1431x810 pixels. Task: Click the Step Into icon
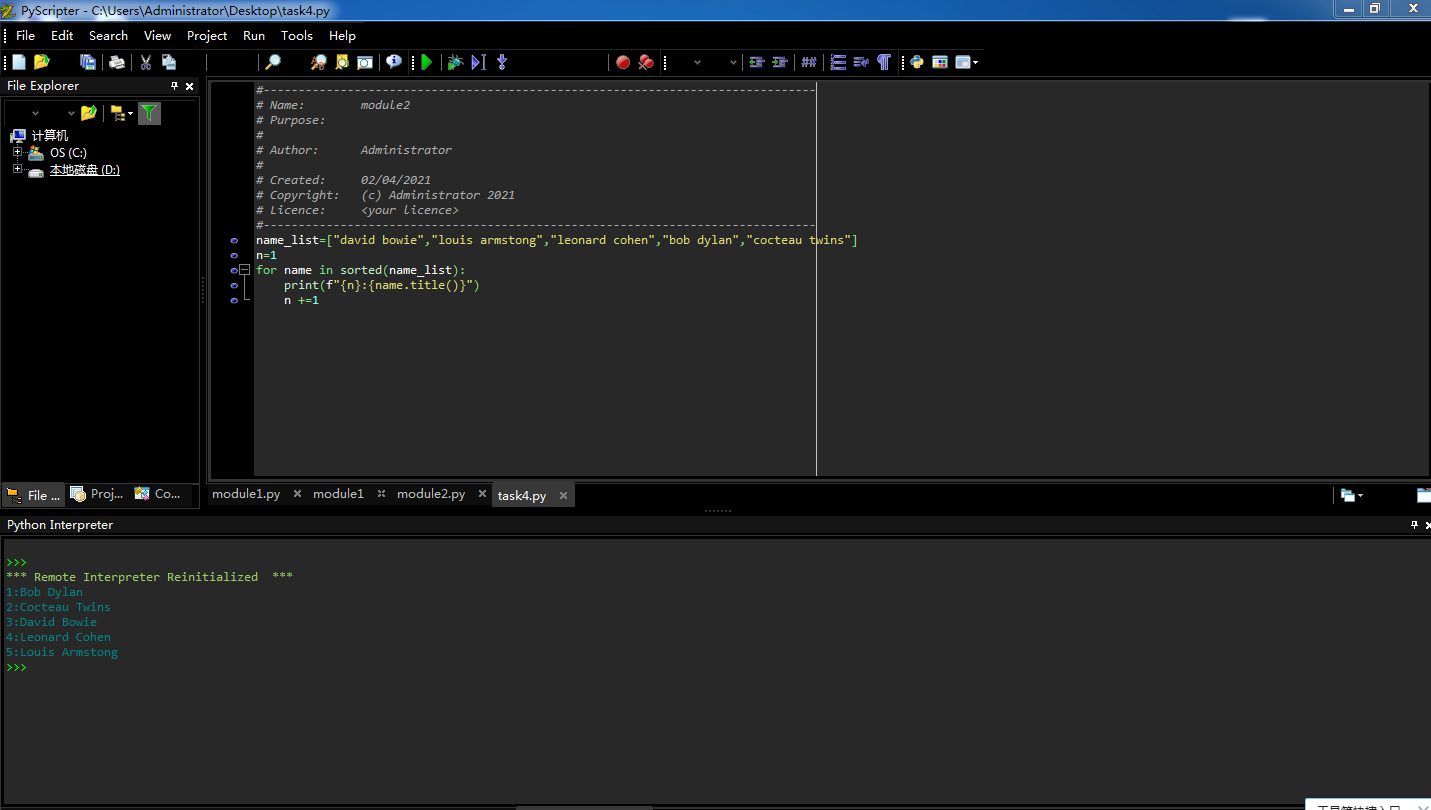[502, 62]
